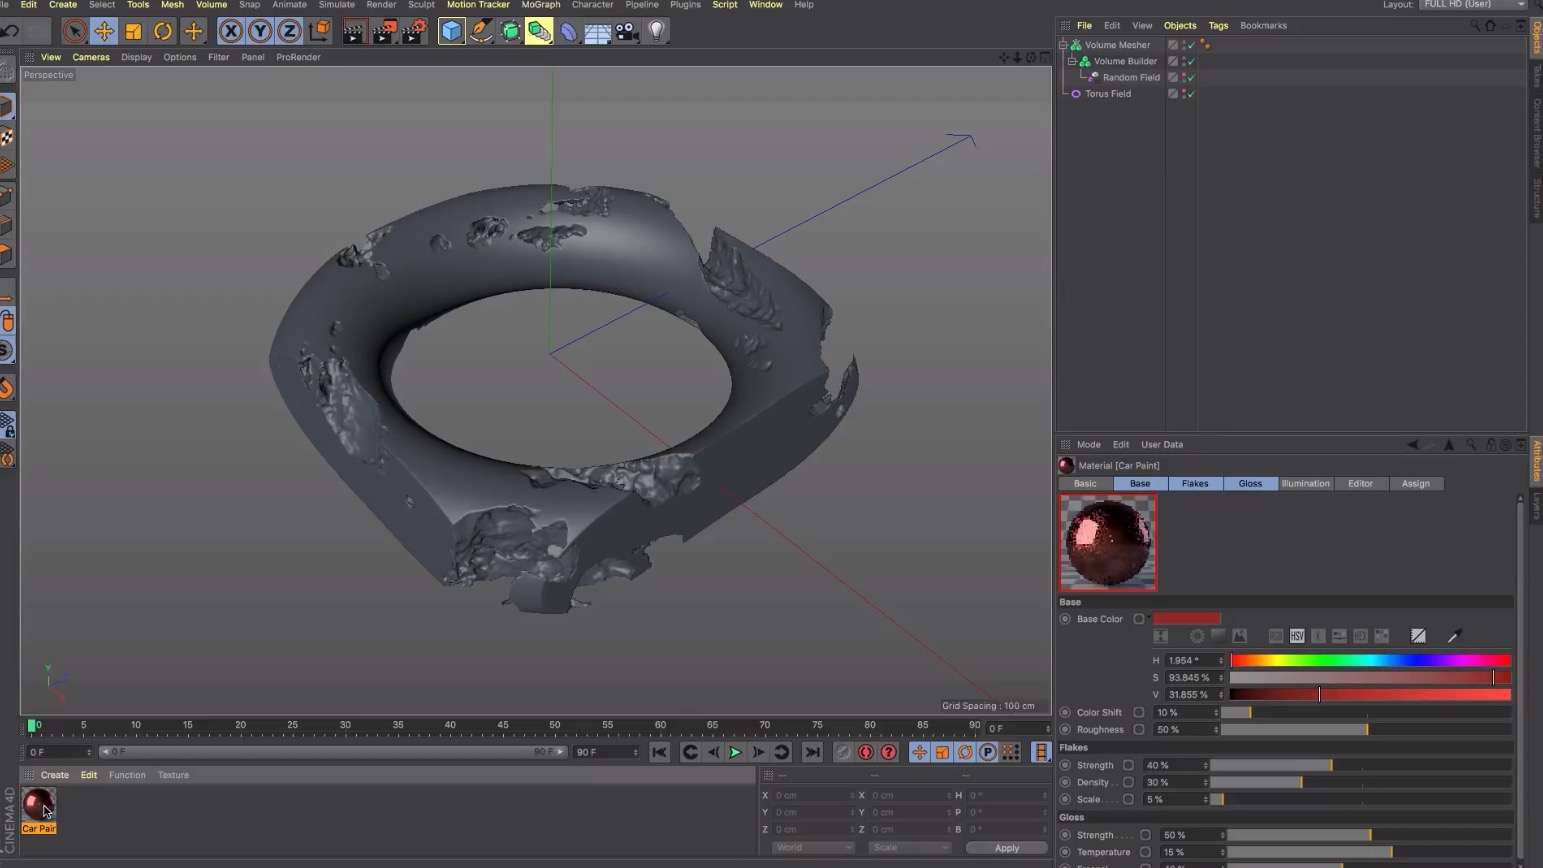The width and height of the screenshot is (1543, 868).
Task: Switch to the Flakes tab
Action: 1194,483
